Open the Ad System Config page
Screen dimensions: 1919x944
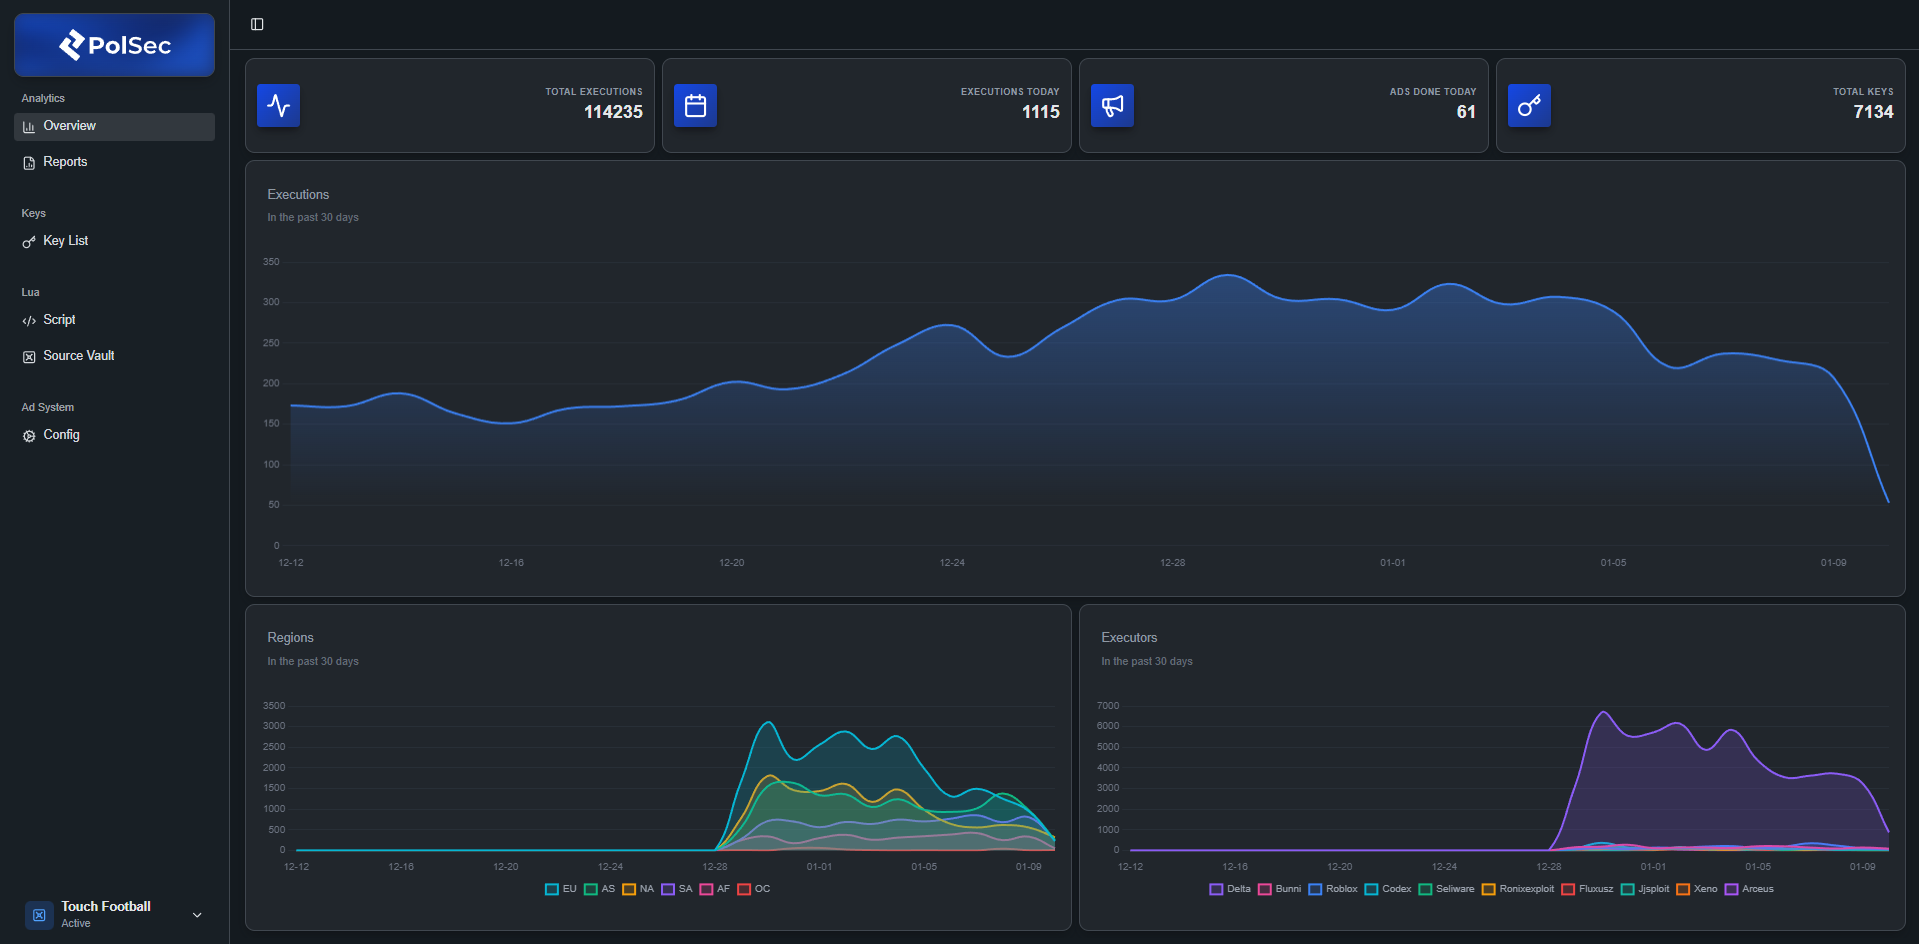point(114,435)
